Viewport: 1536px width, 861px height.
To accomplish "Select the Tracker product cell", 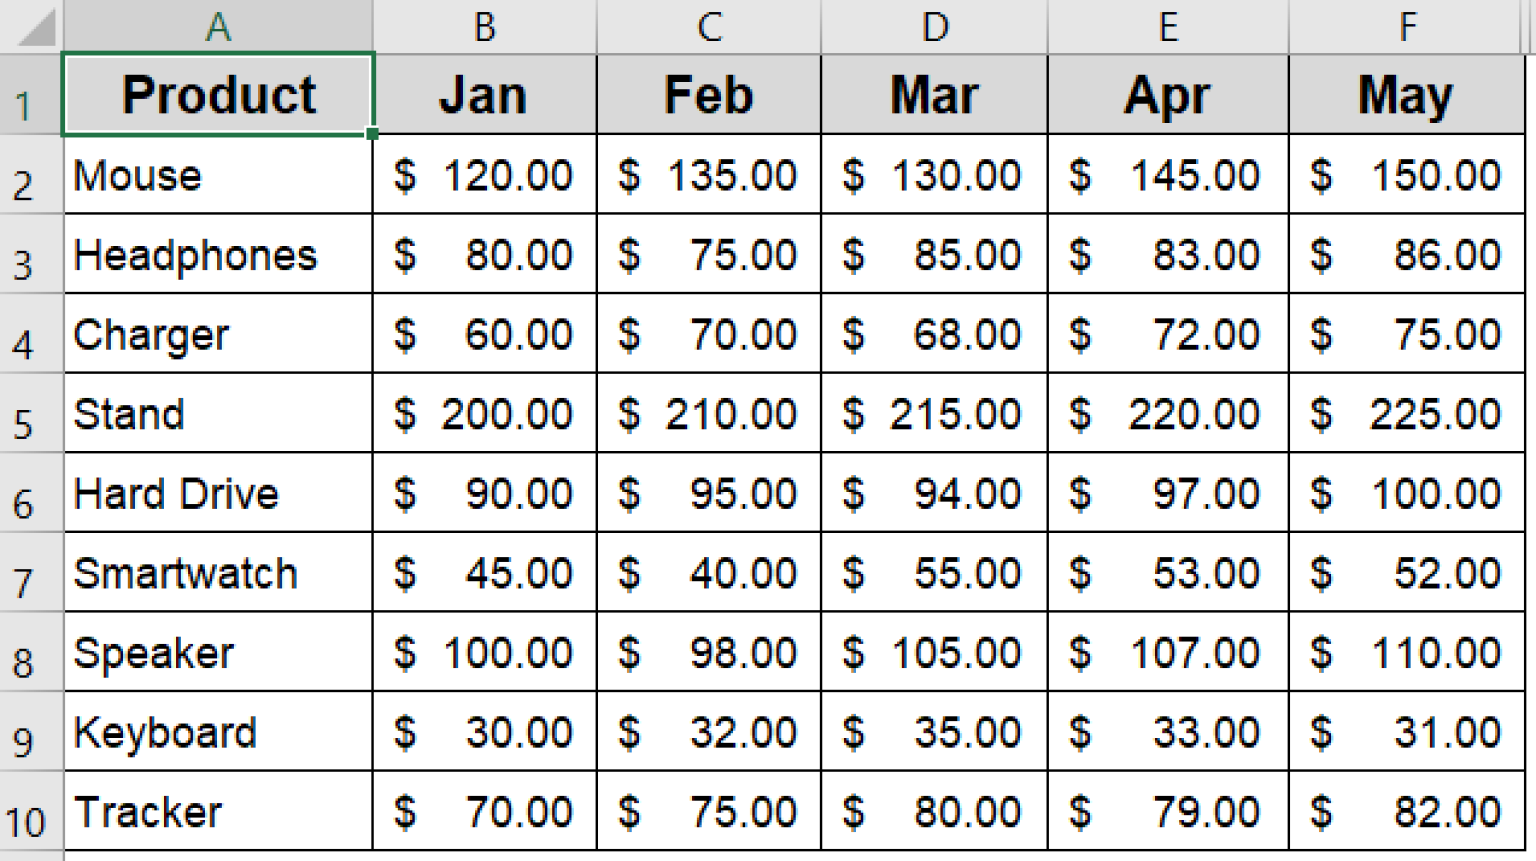I will click(x=217, y=811).
